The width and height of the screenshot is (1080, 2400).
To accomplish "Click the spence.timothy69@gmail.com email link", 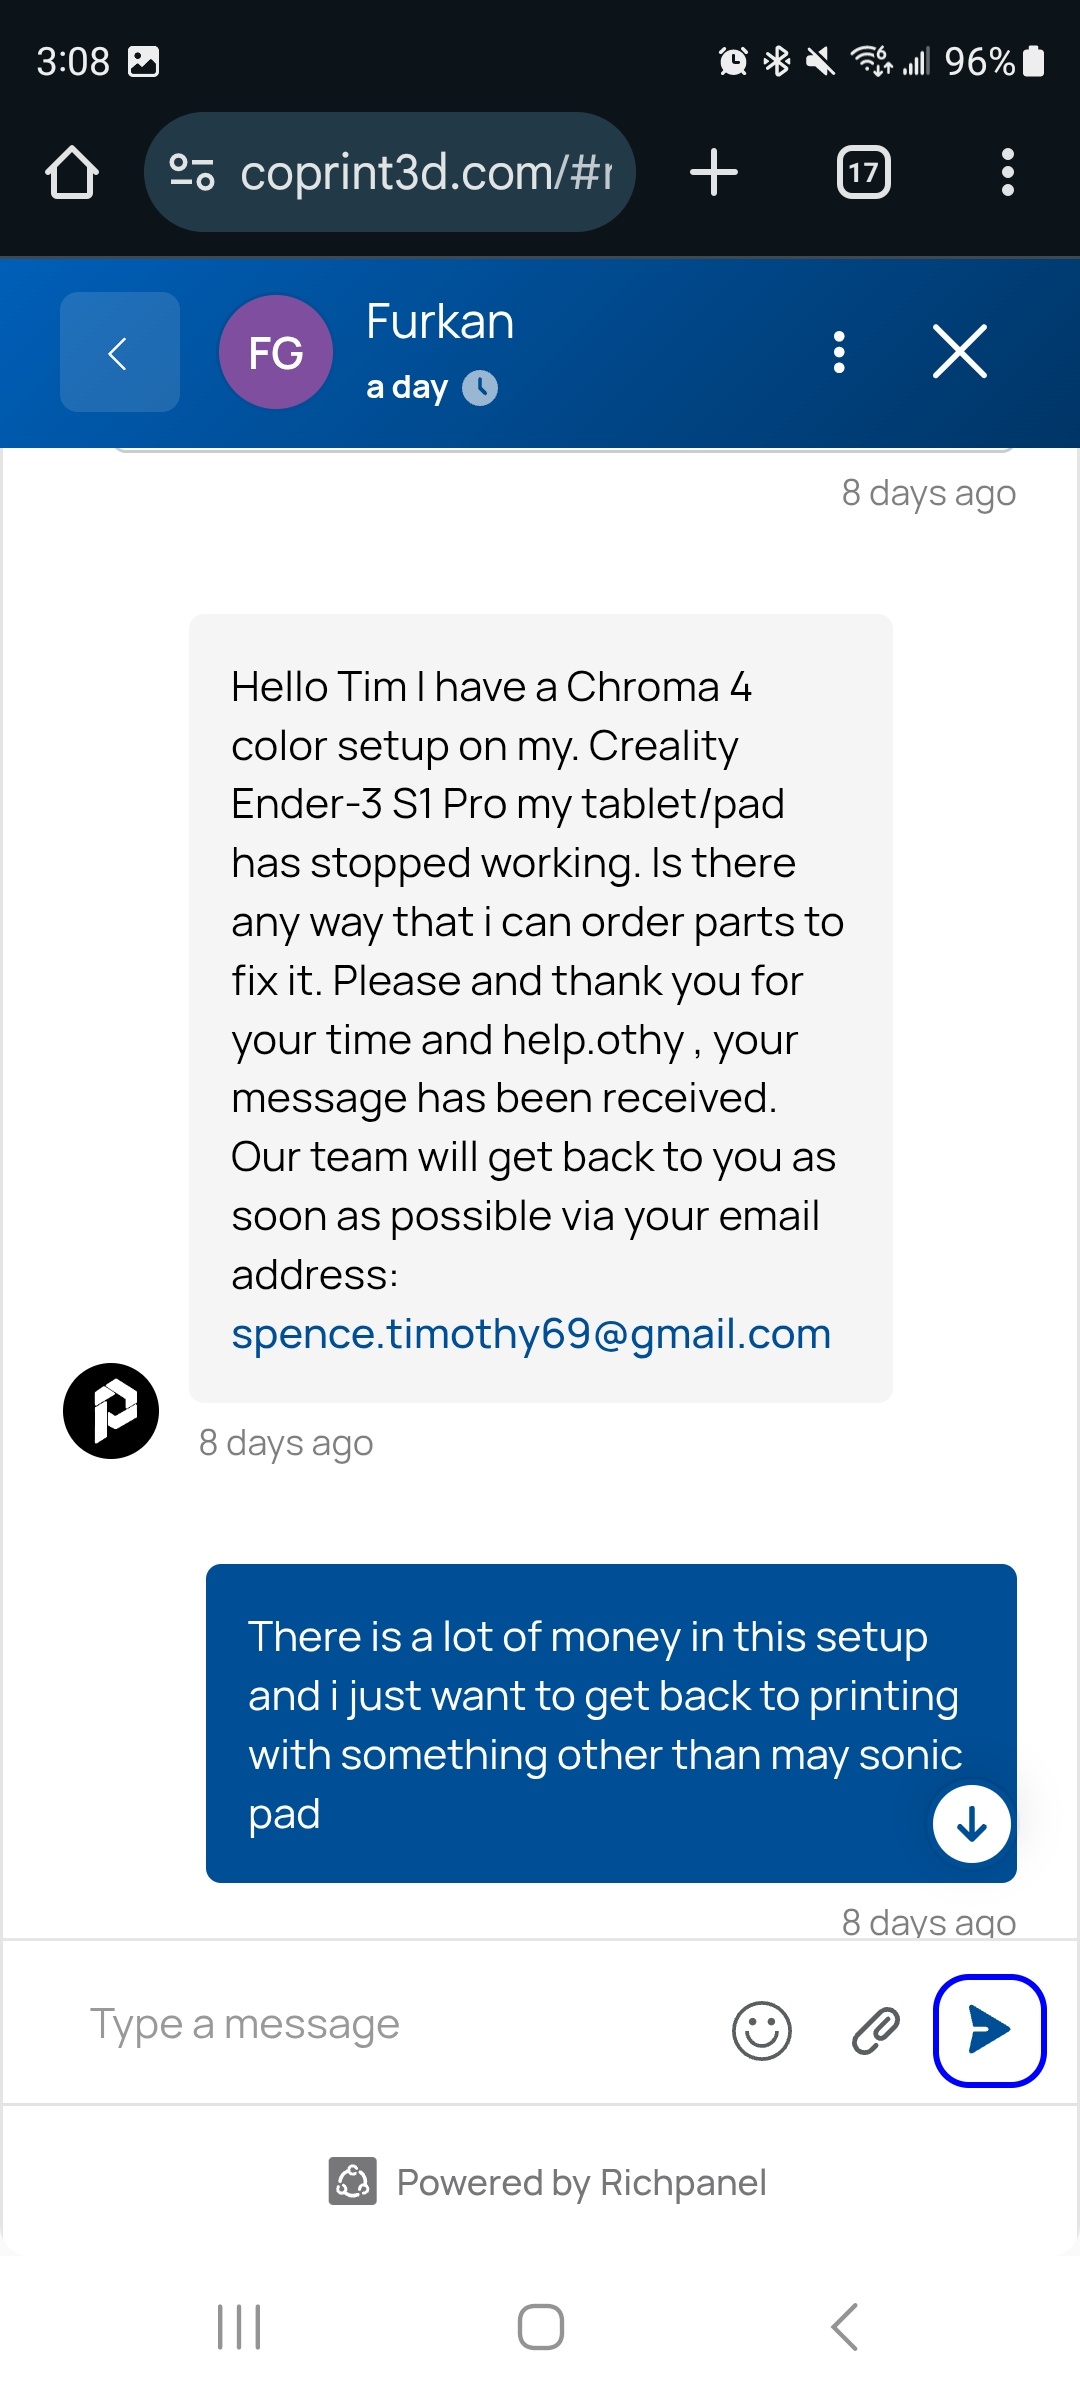I will (x=531, y=1334).
